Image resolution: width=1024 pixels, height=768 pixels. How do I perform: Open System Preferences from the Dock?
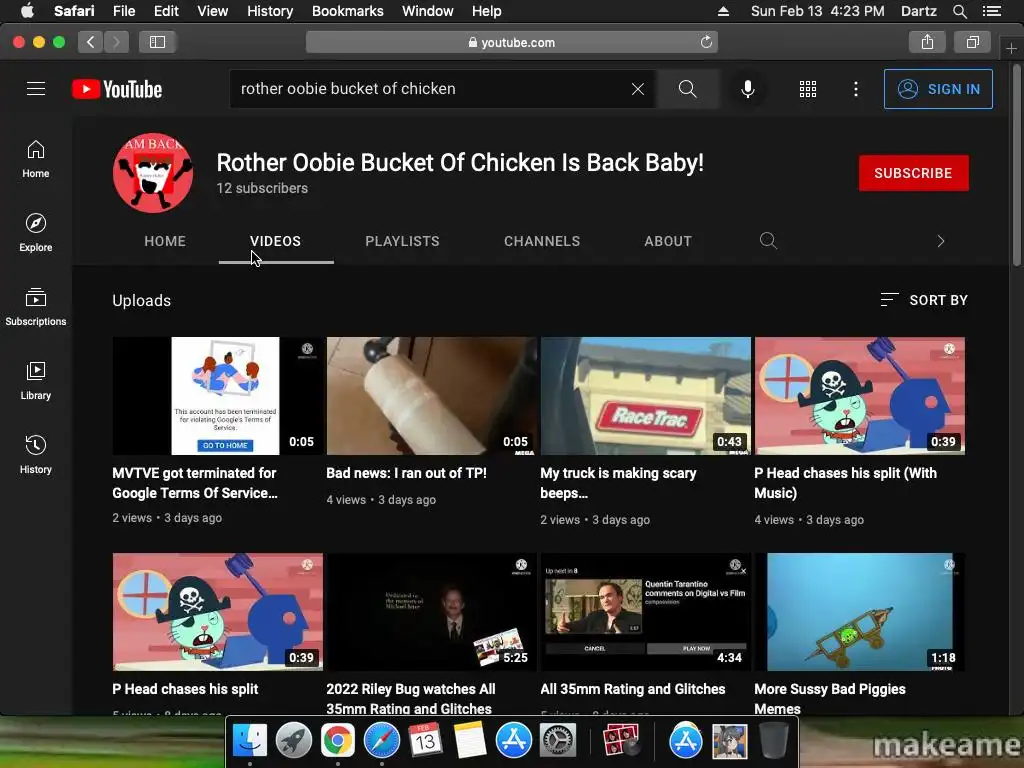pyautogui.click(x=558, y=741)
